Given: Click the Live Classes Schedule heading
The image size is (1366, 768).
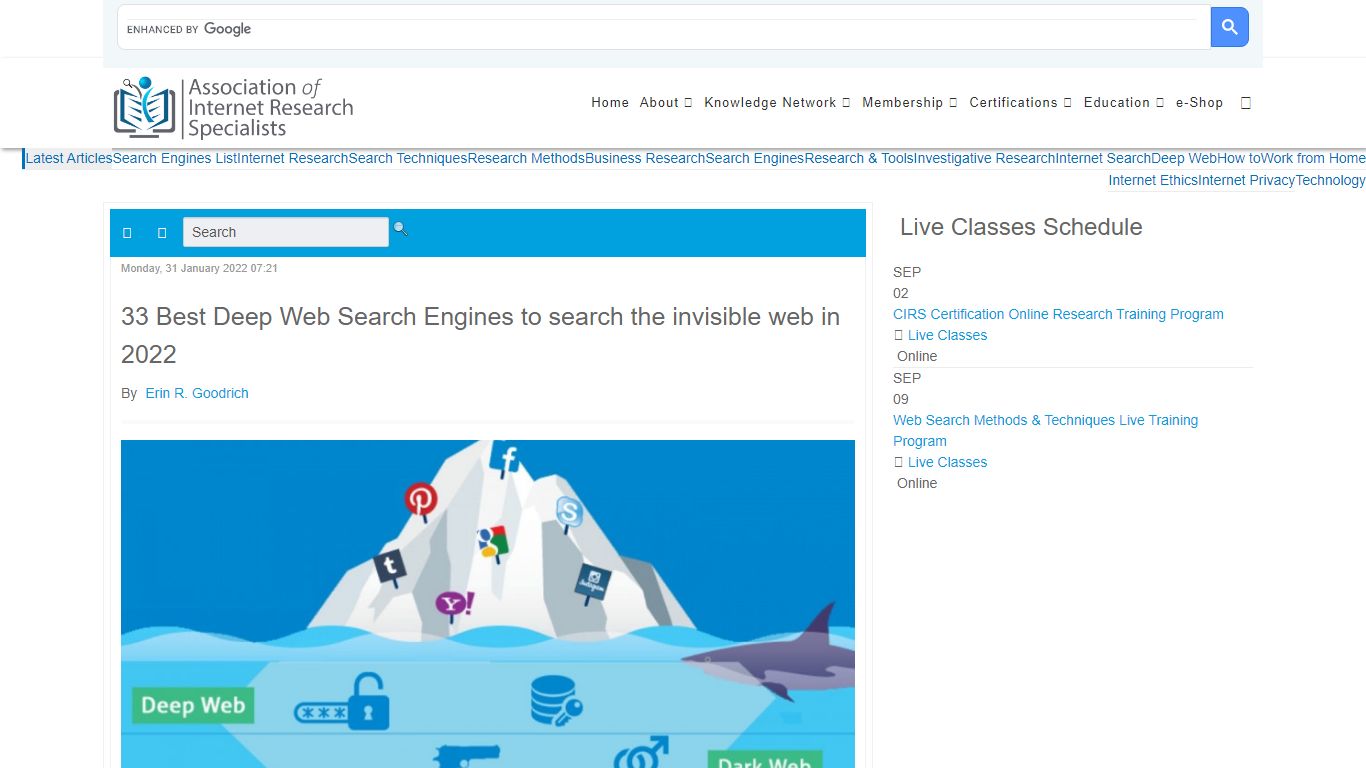Looking at the screenshot, I should coord(1021,227).
